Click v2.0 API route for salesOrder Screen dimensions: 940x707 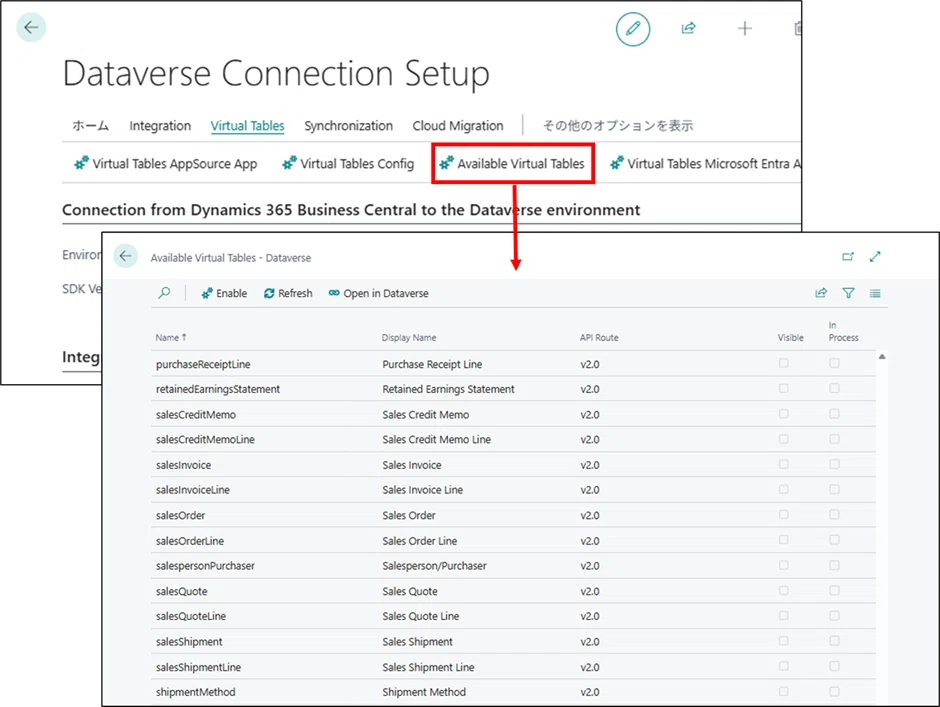590,515
